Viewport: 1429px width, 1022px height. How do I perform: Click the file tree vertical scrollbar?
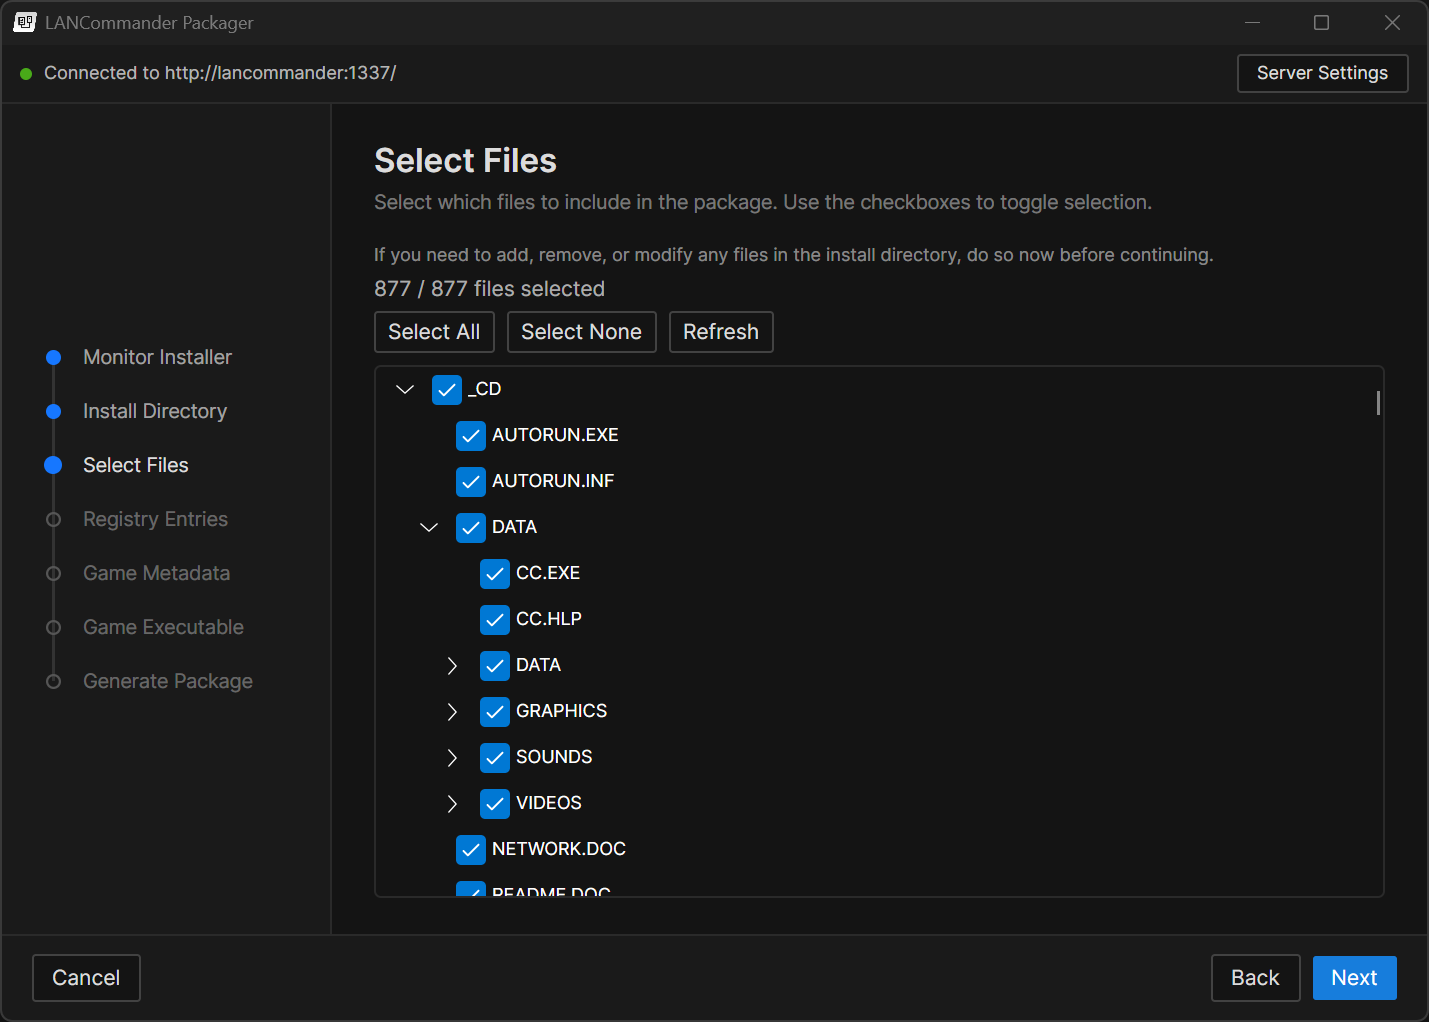click(x=1378, y=403)
